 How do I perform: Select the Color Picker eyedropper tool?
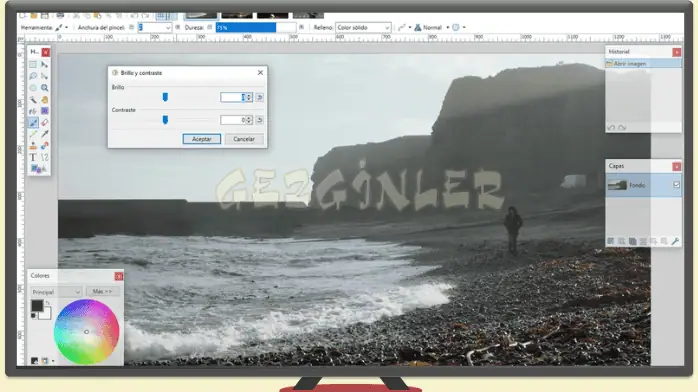tap(45, 134)
